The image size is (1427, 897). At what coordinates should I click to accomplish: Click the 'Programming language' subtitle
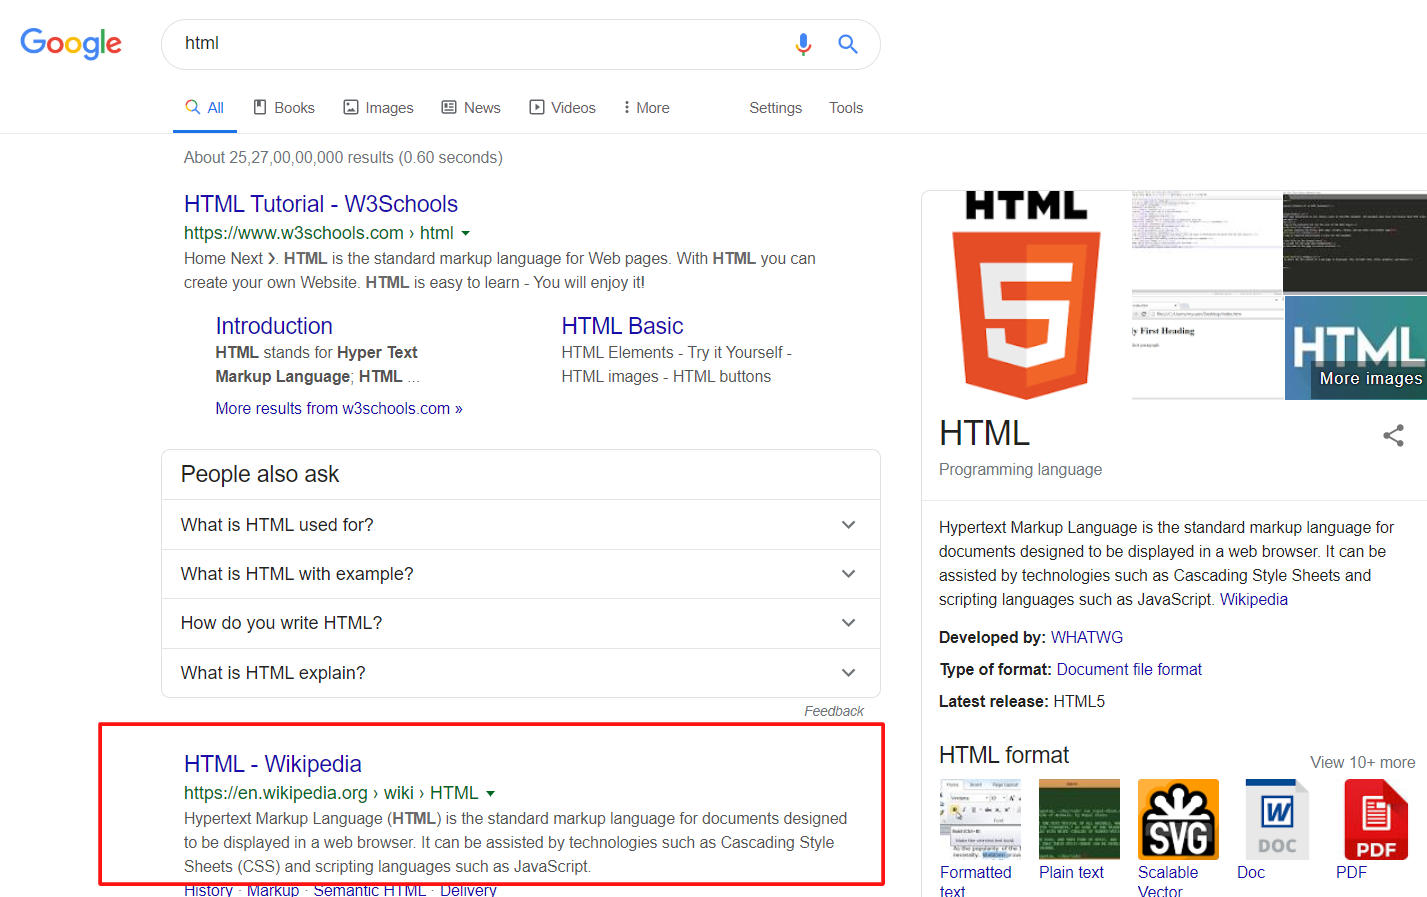(1020, 469)
